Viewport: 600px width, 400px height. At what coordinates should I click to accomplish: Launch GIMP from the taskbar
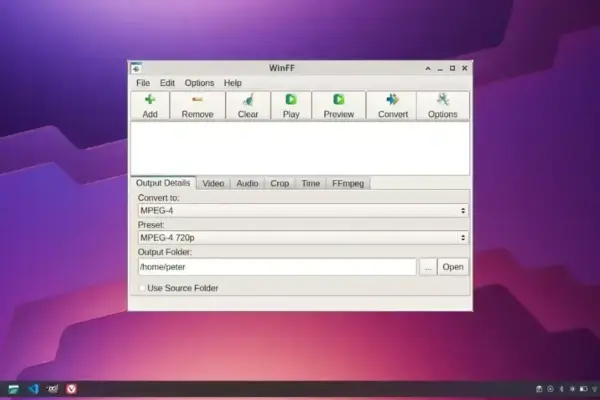pyautogui.click(x=52, y=389)
